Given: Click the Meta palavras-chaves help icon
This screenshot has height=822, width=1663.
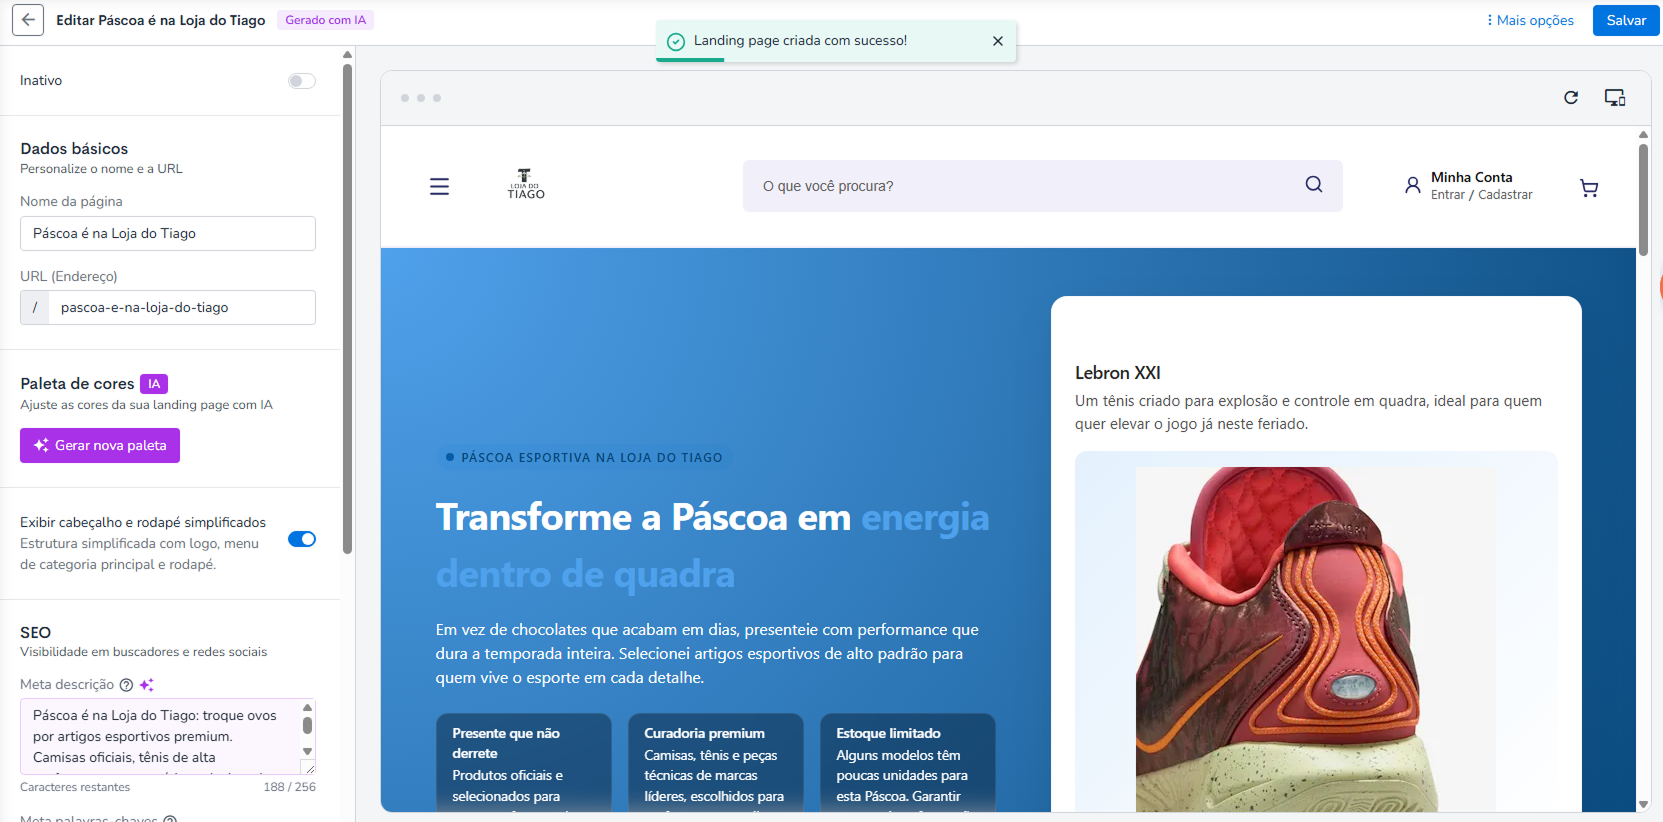Looking at the screenshot, I should pyautogui.click(x=170, y=819).
